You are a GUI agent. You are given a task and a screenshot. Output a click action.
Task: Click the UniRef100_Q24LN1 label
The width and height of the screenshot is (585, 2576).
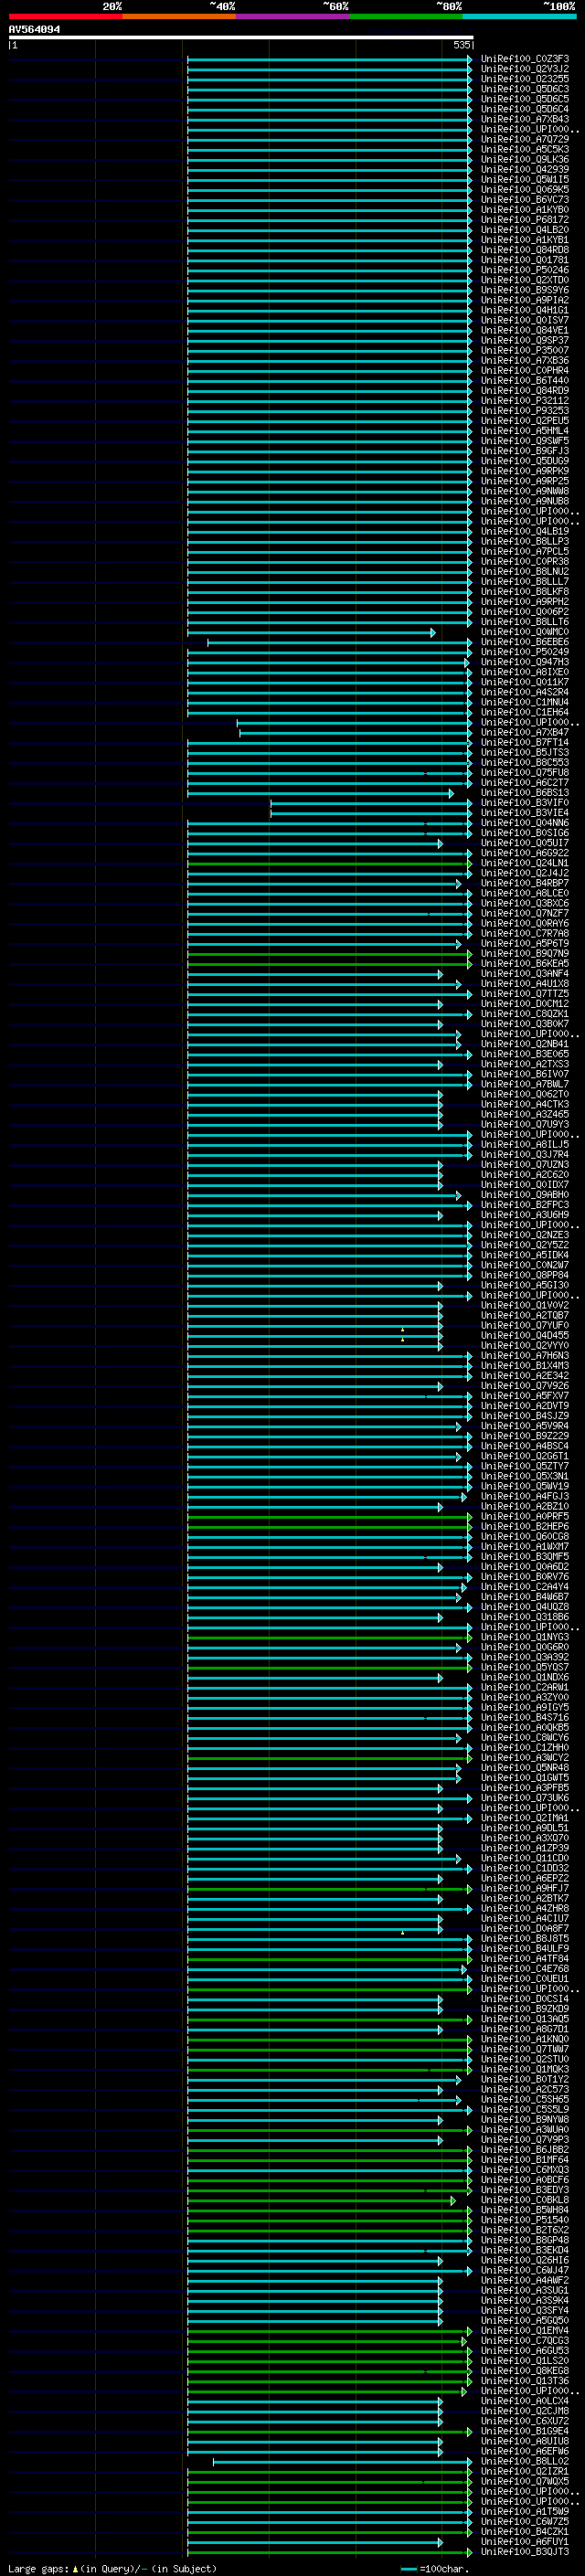(x=525, y=863)
